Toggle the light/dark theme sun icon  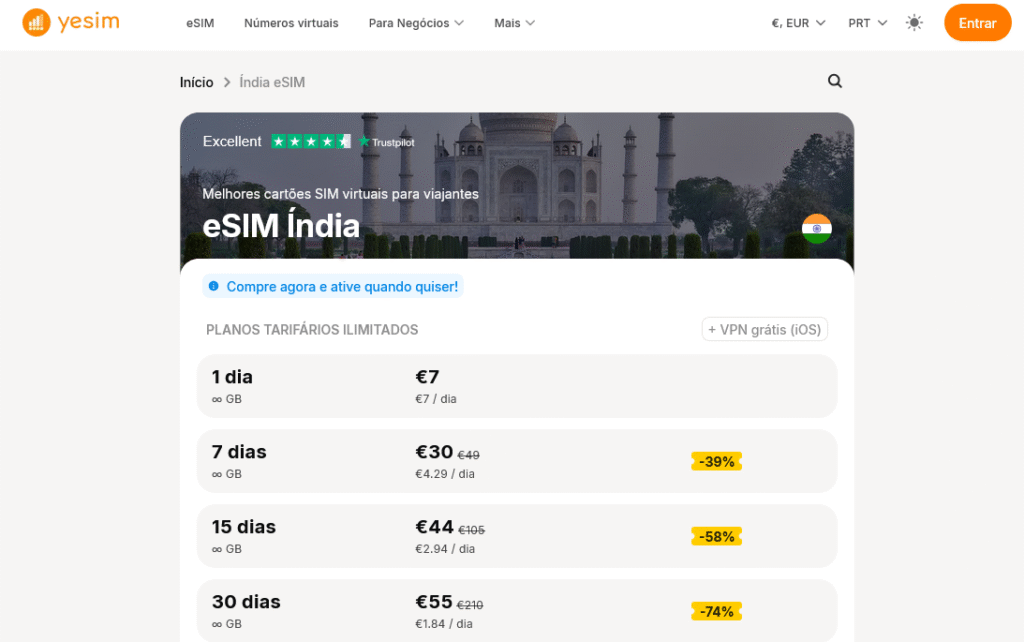click(x=914, y=23)
